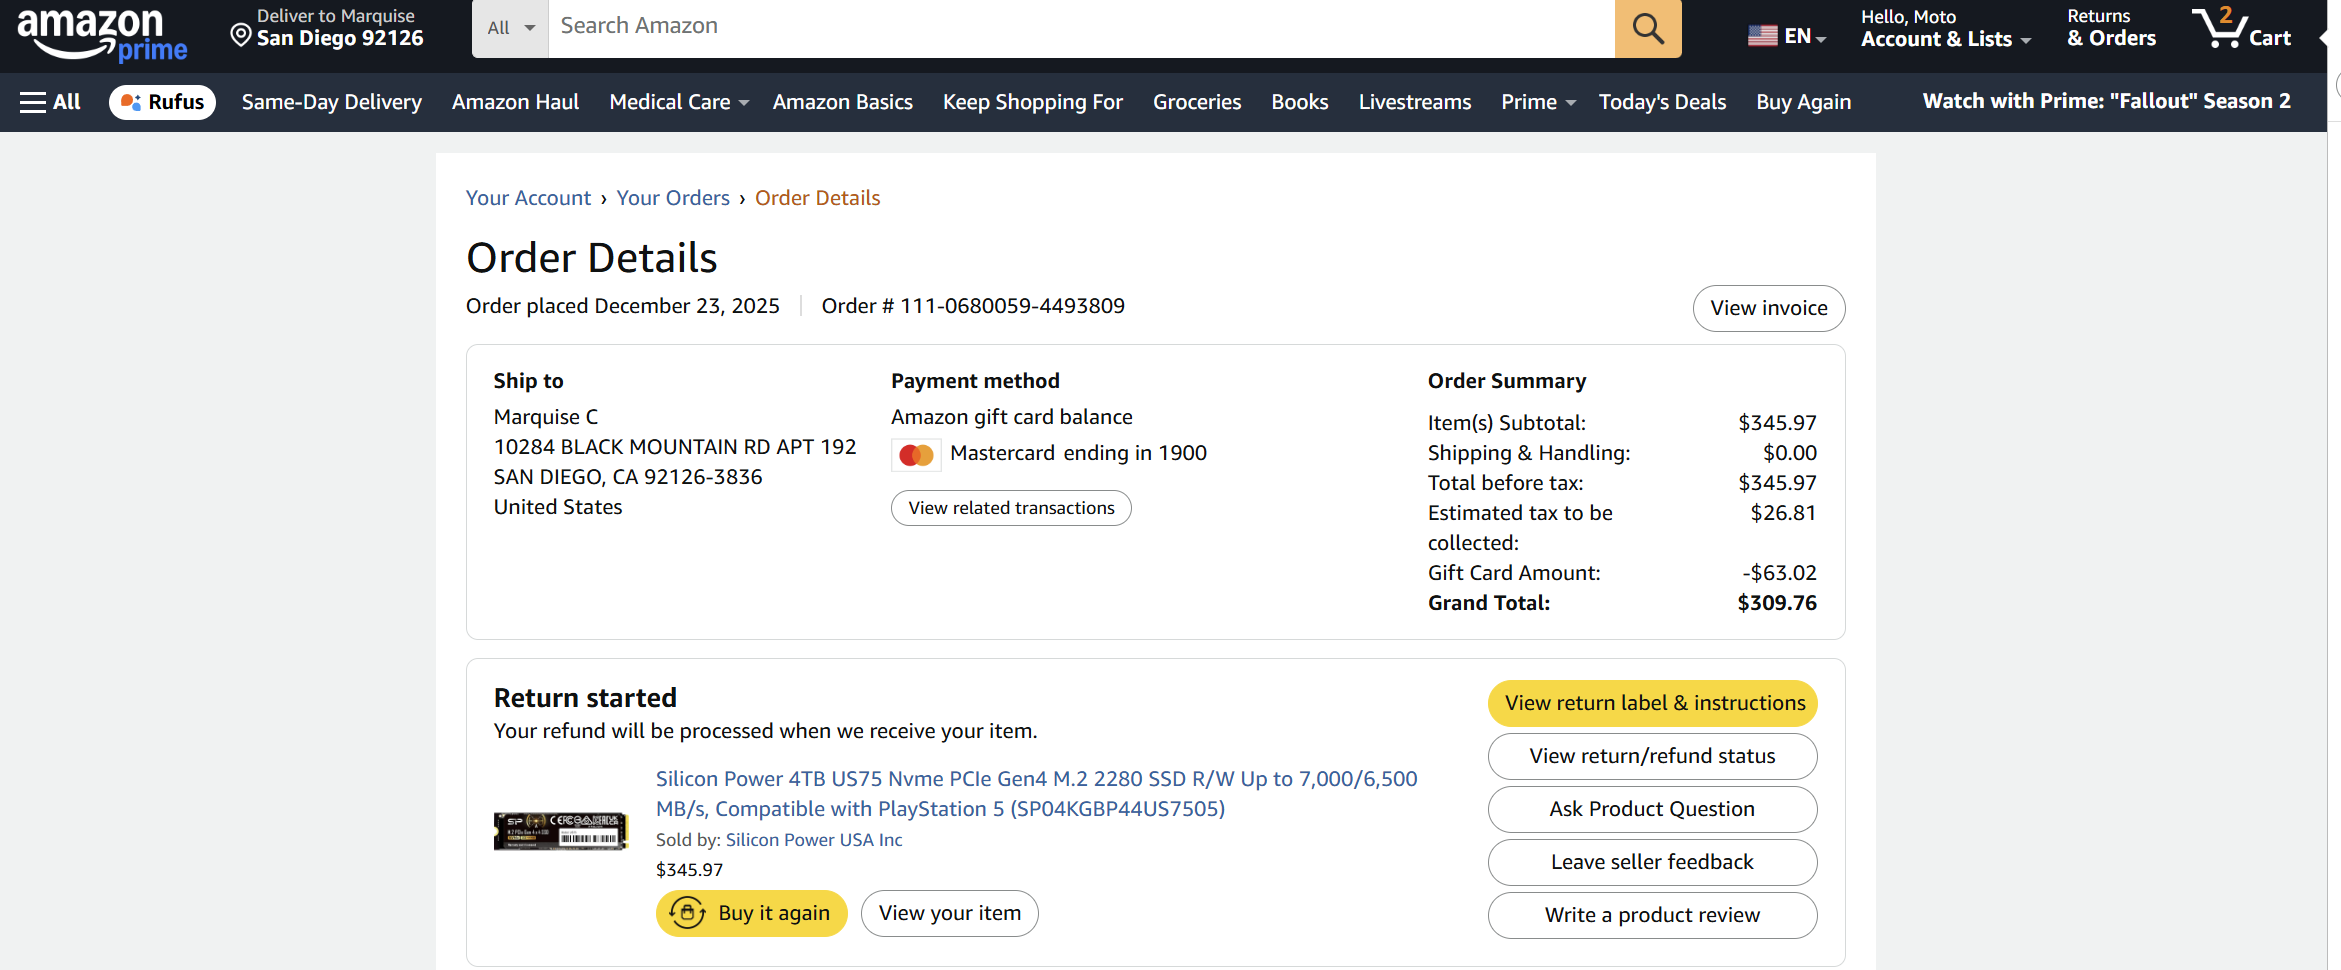Click the Silicon Power SSD thumbnail
2341x970 pixels.
point(560,830)
